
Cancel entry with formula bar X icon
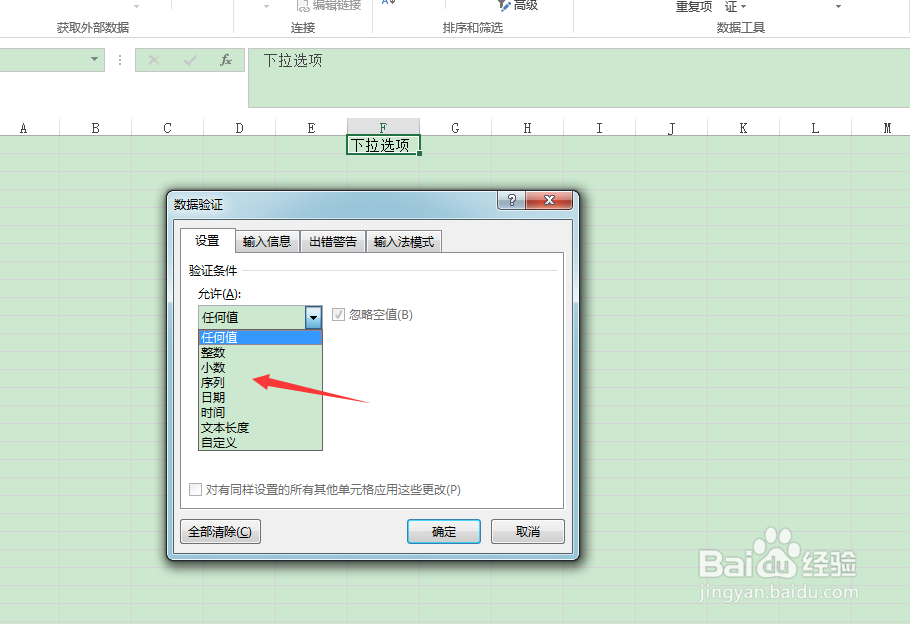tap(154, 60)
